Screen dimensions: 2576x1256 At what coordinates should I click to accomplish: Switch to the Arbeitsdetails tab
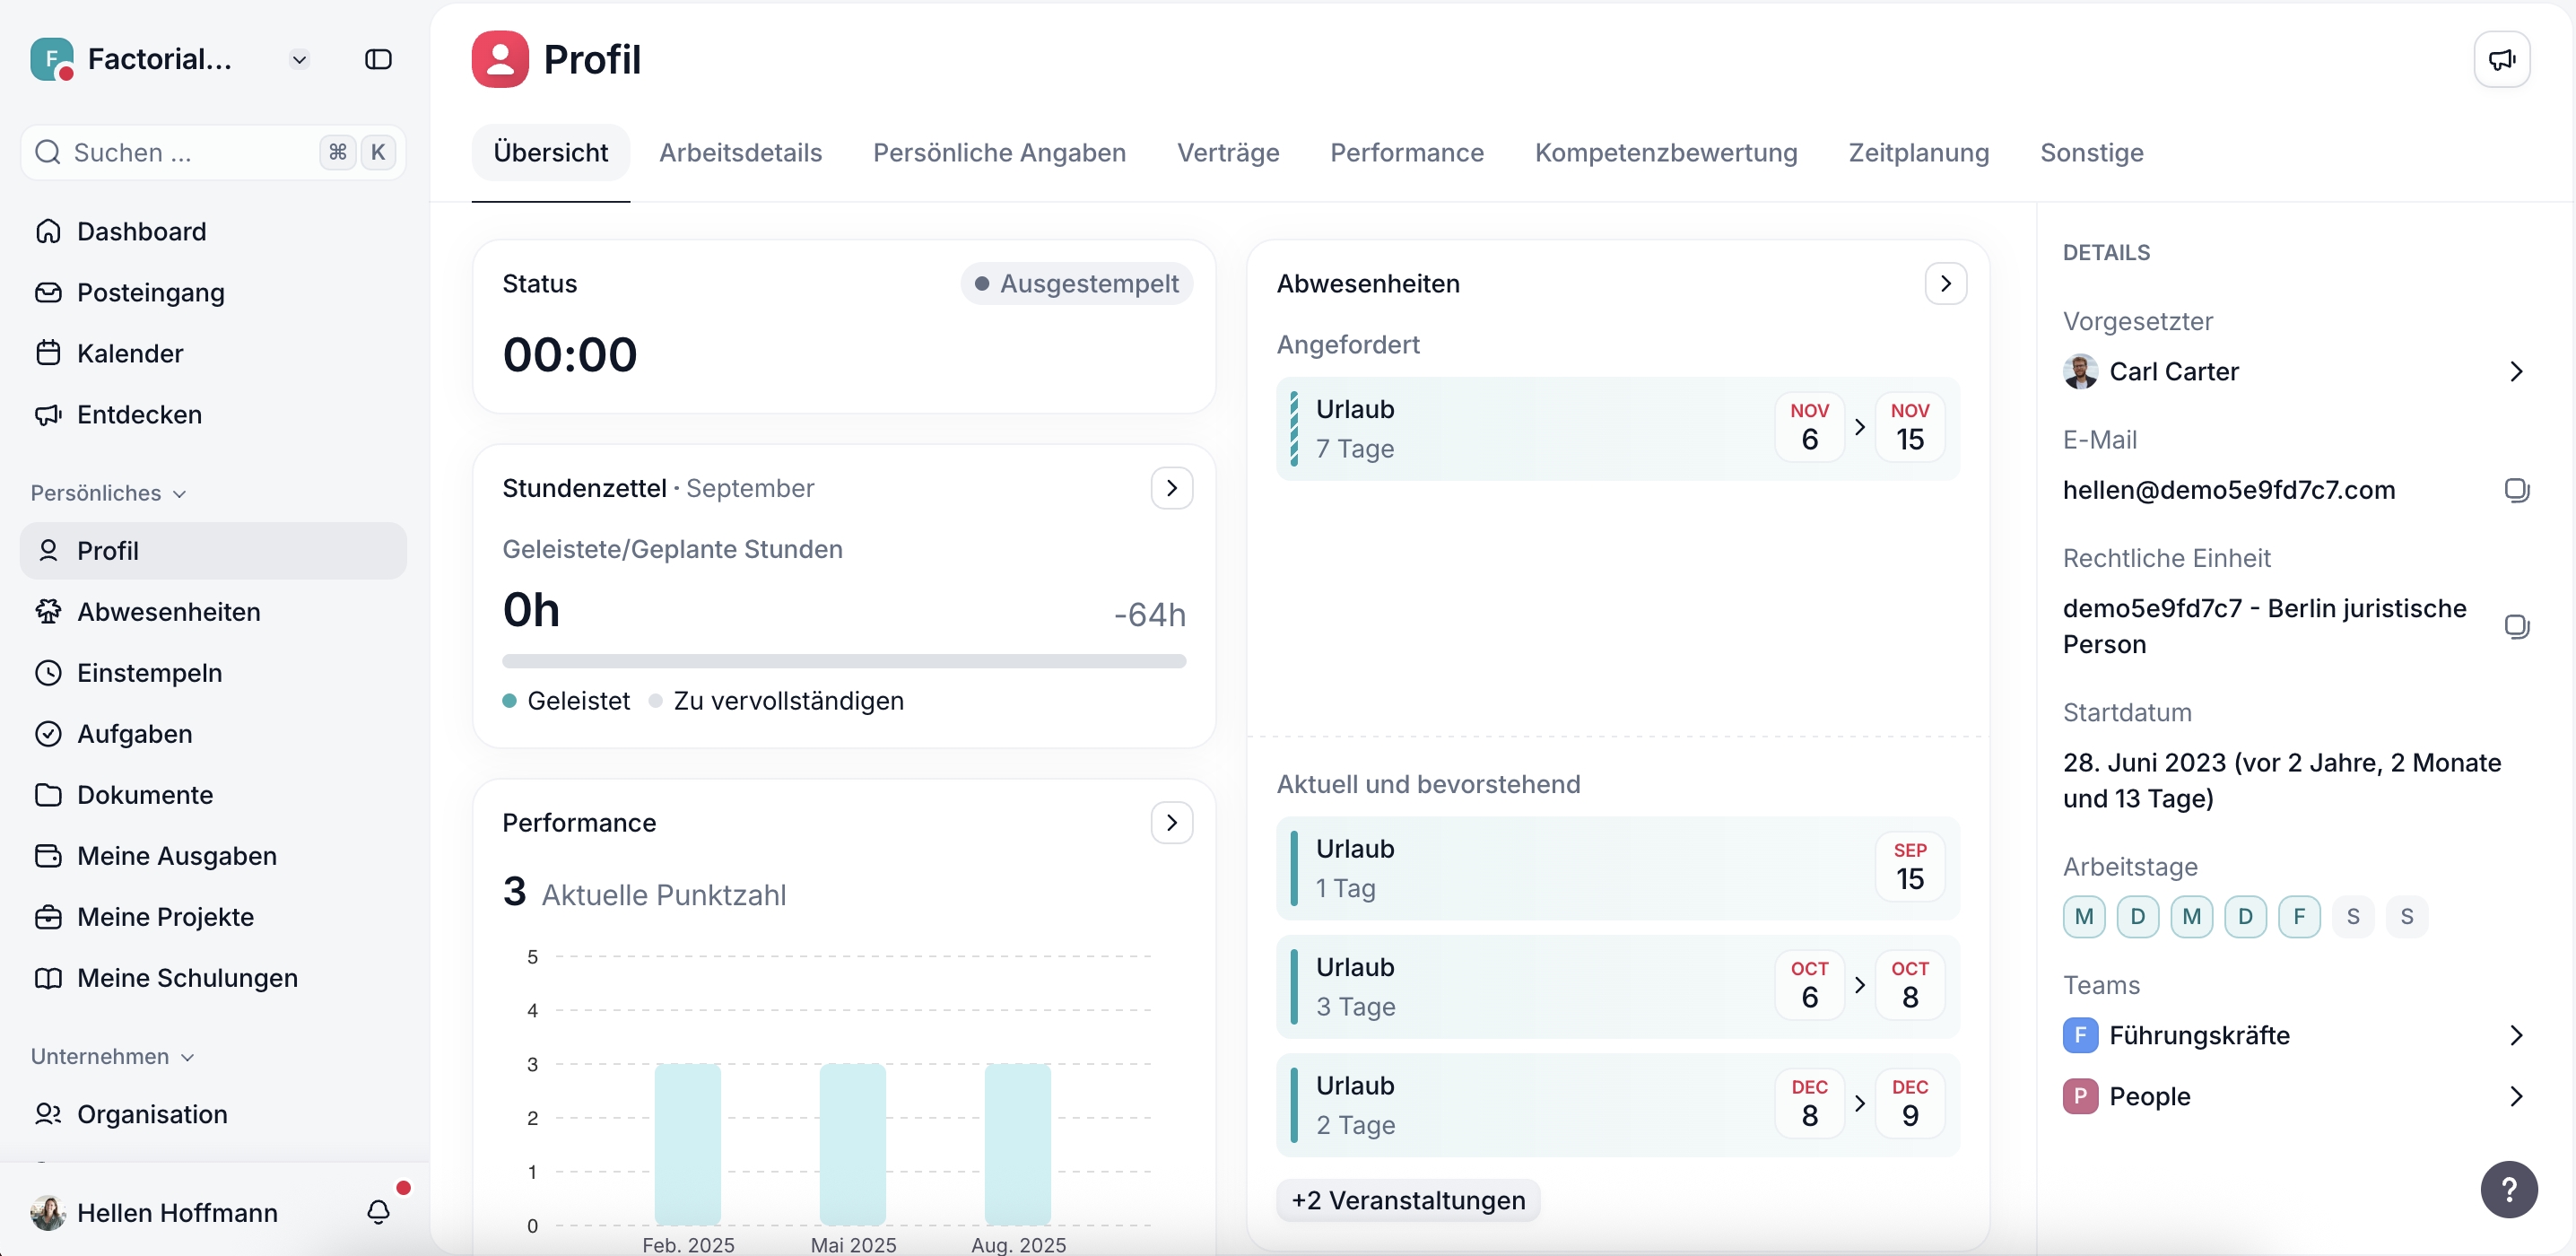(x=740, y=153)
